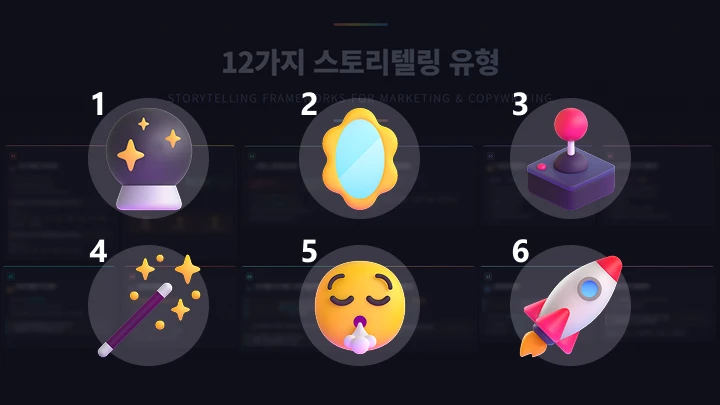Click the 12가지 스토리텔링 유형 heading
720x405 pixels.
[x=360, y=62]
